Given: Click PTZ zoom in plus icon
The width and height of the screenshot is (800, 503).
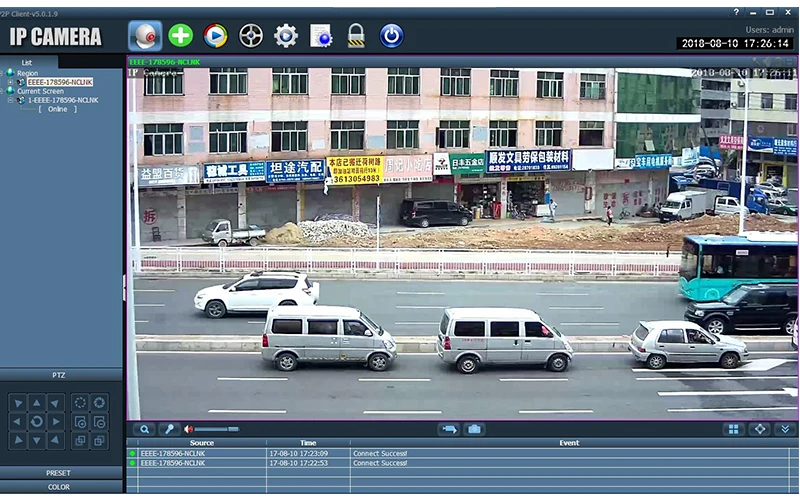Looking at the screenshot, I should 80,421.
